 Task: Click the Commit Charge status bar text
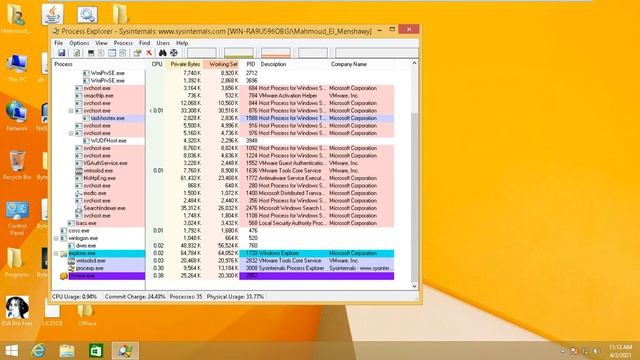135,297
